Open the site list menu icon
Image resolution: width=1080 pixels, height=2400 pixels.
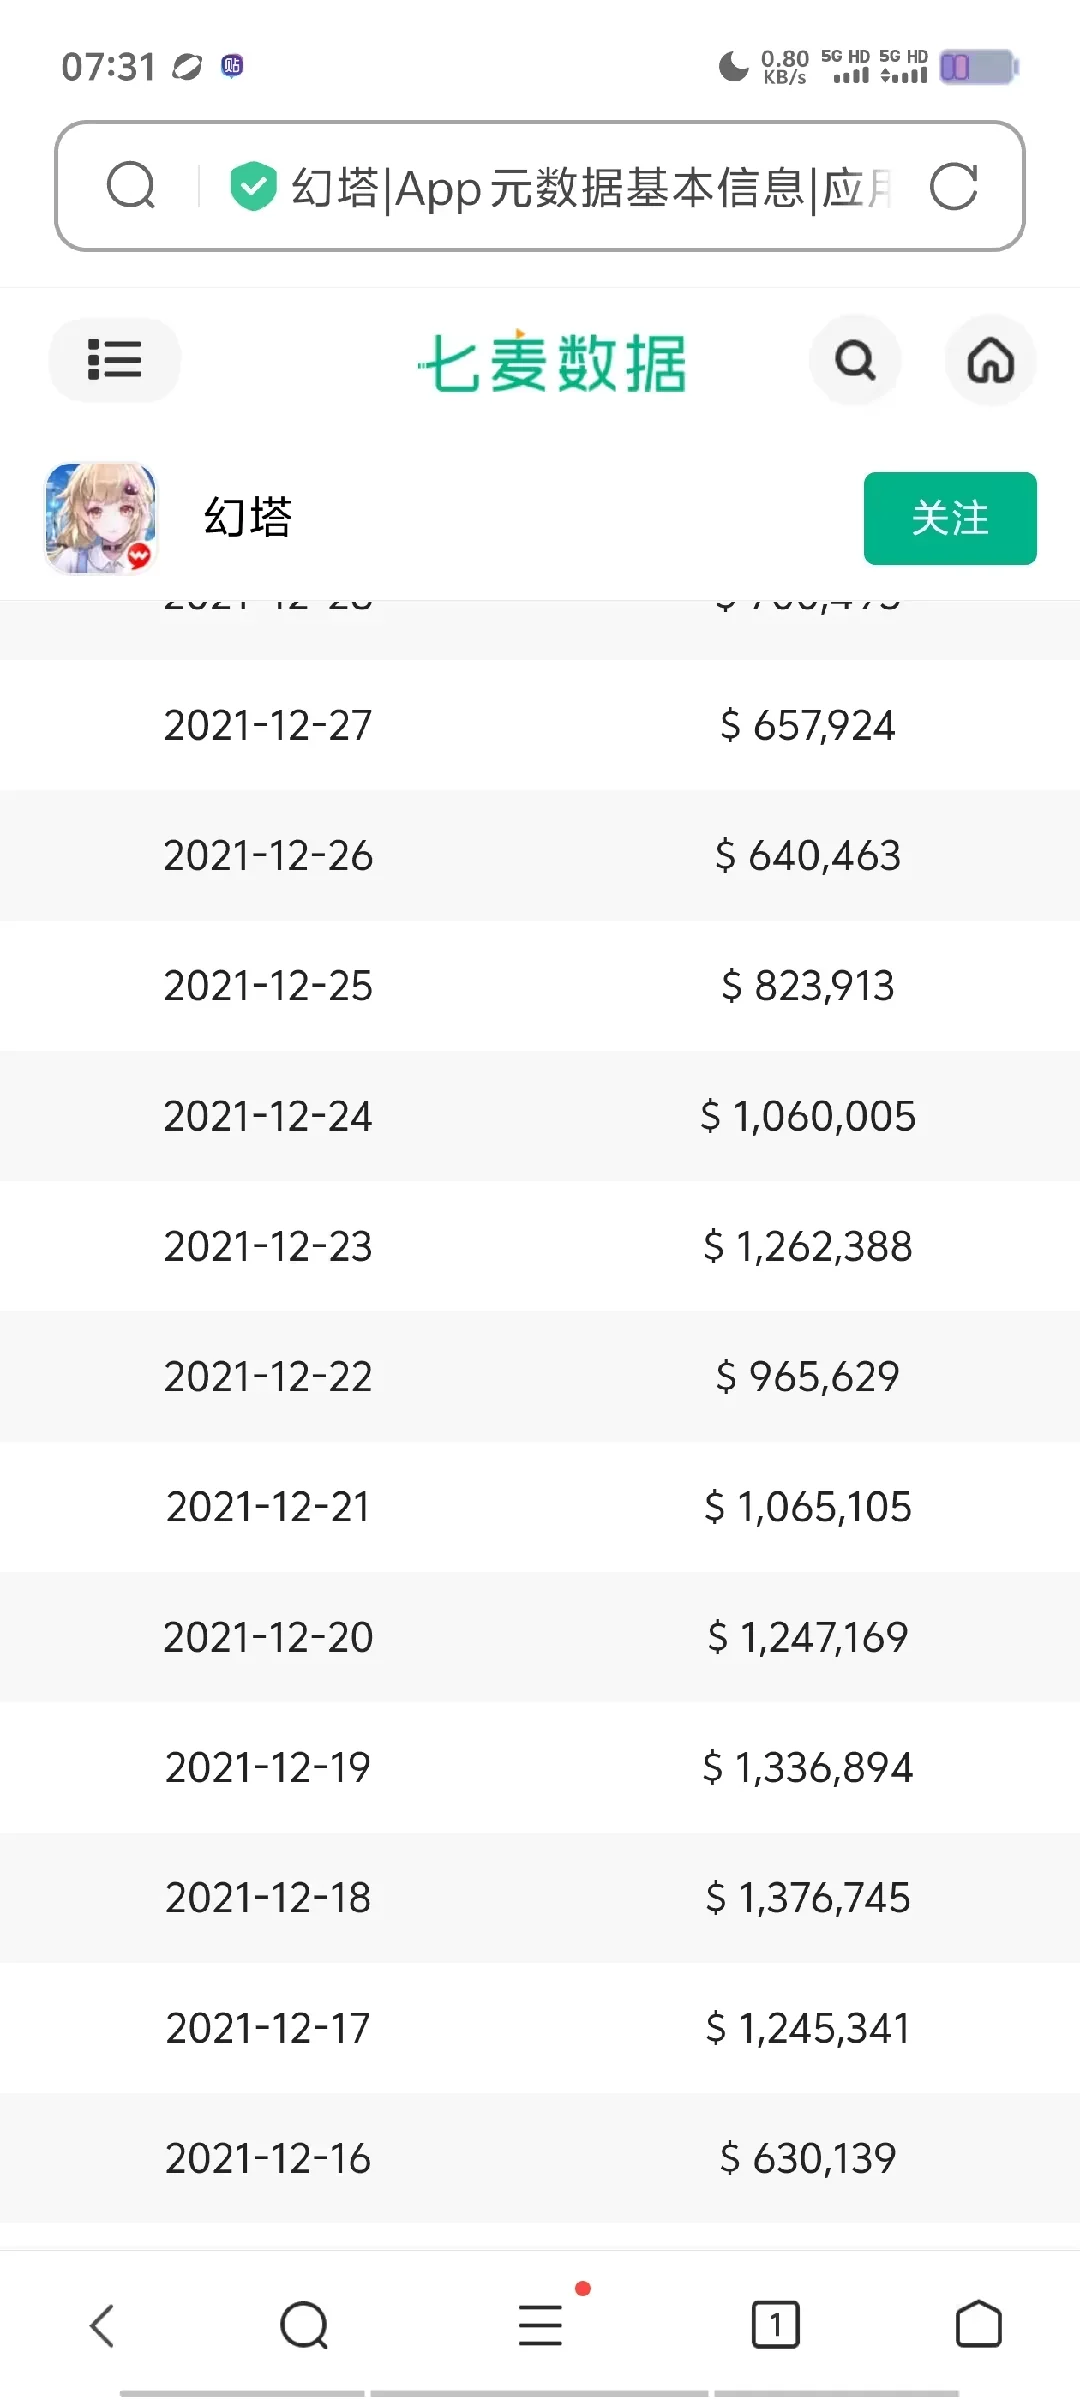click(114, 360)
